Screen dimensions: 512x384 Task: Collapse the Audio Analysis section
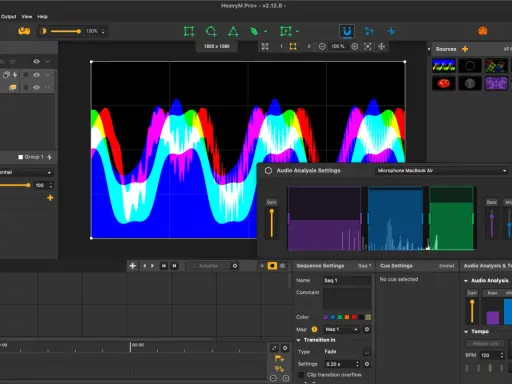[466, 281]
